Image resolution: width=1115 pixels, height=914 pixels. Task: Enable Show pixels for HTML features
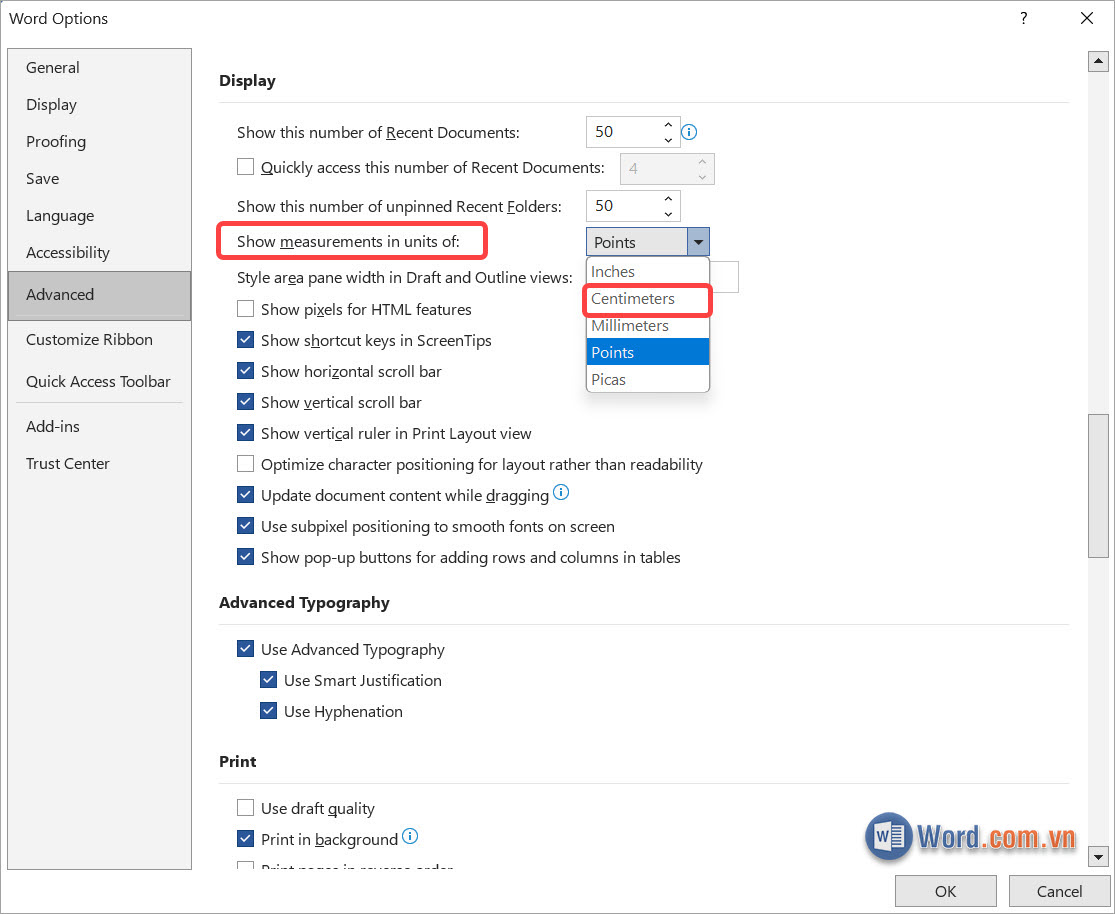pos(246,310)
